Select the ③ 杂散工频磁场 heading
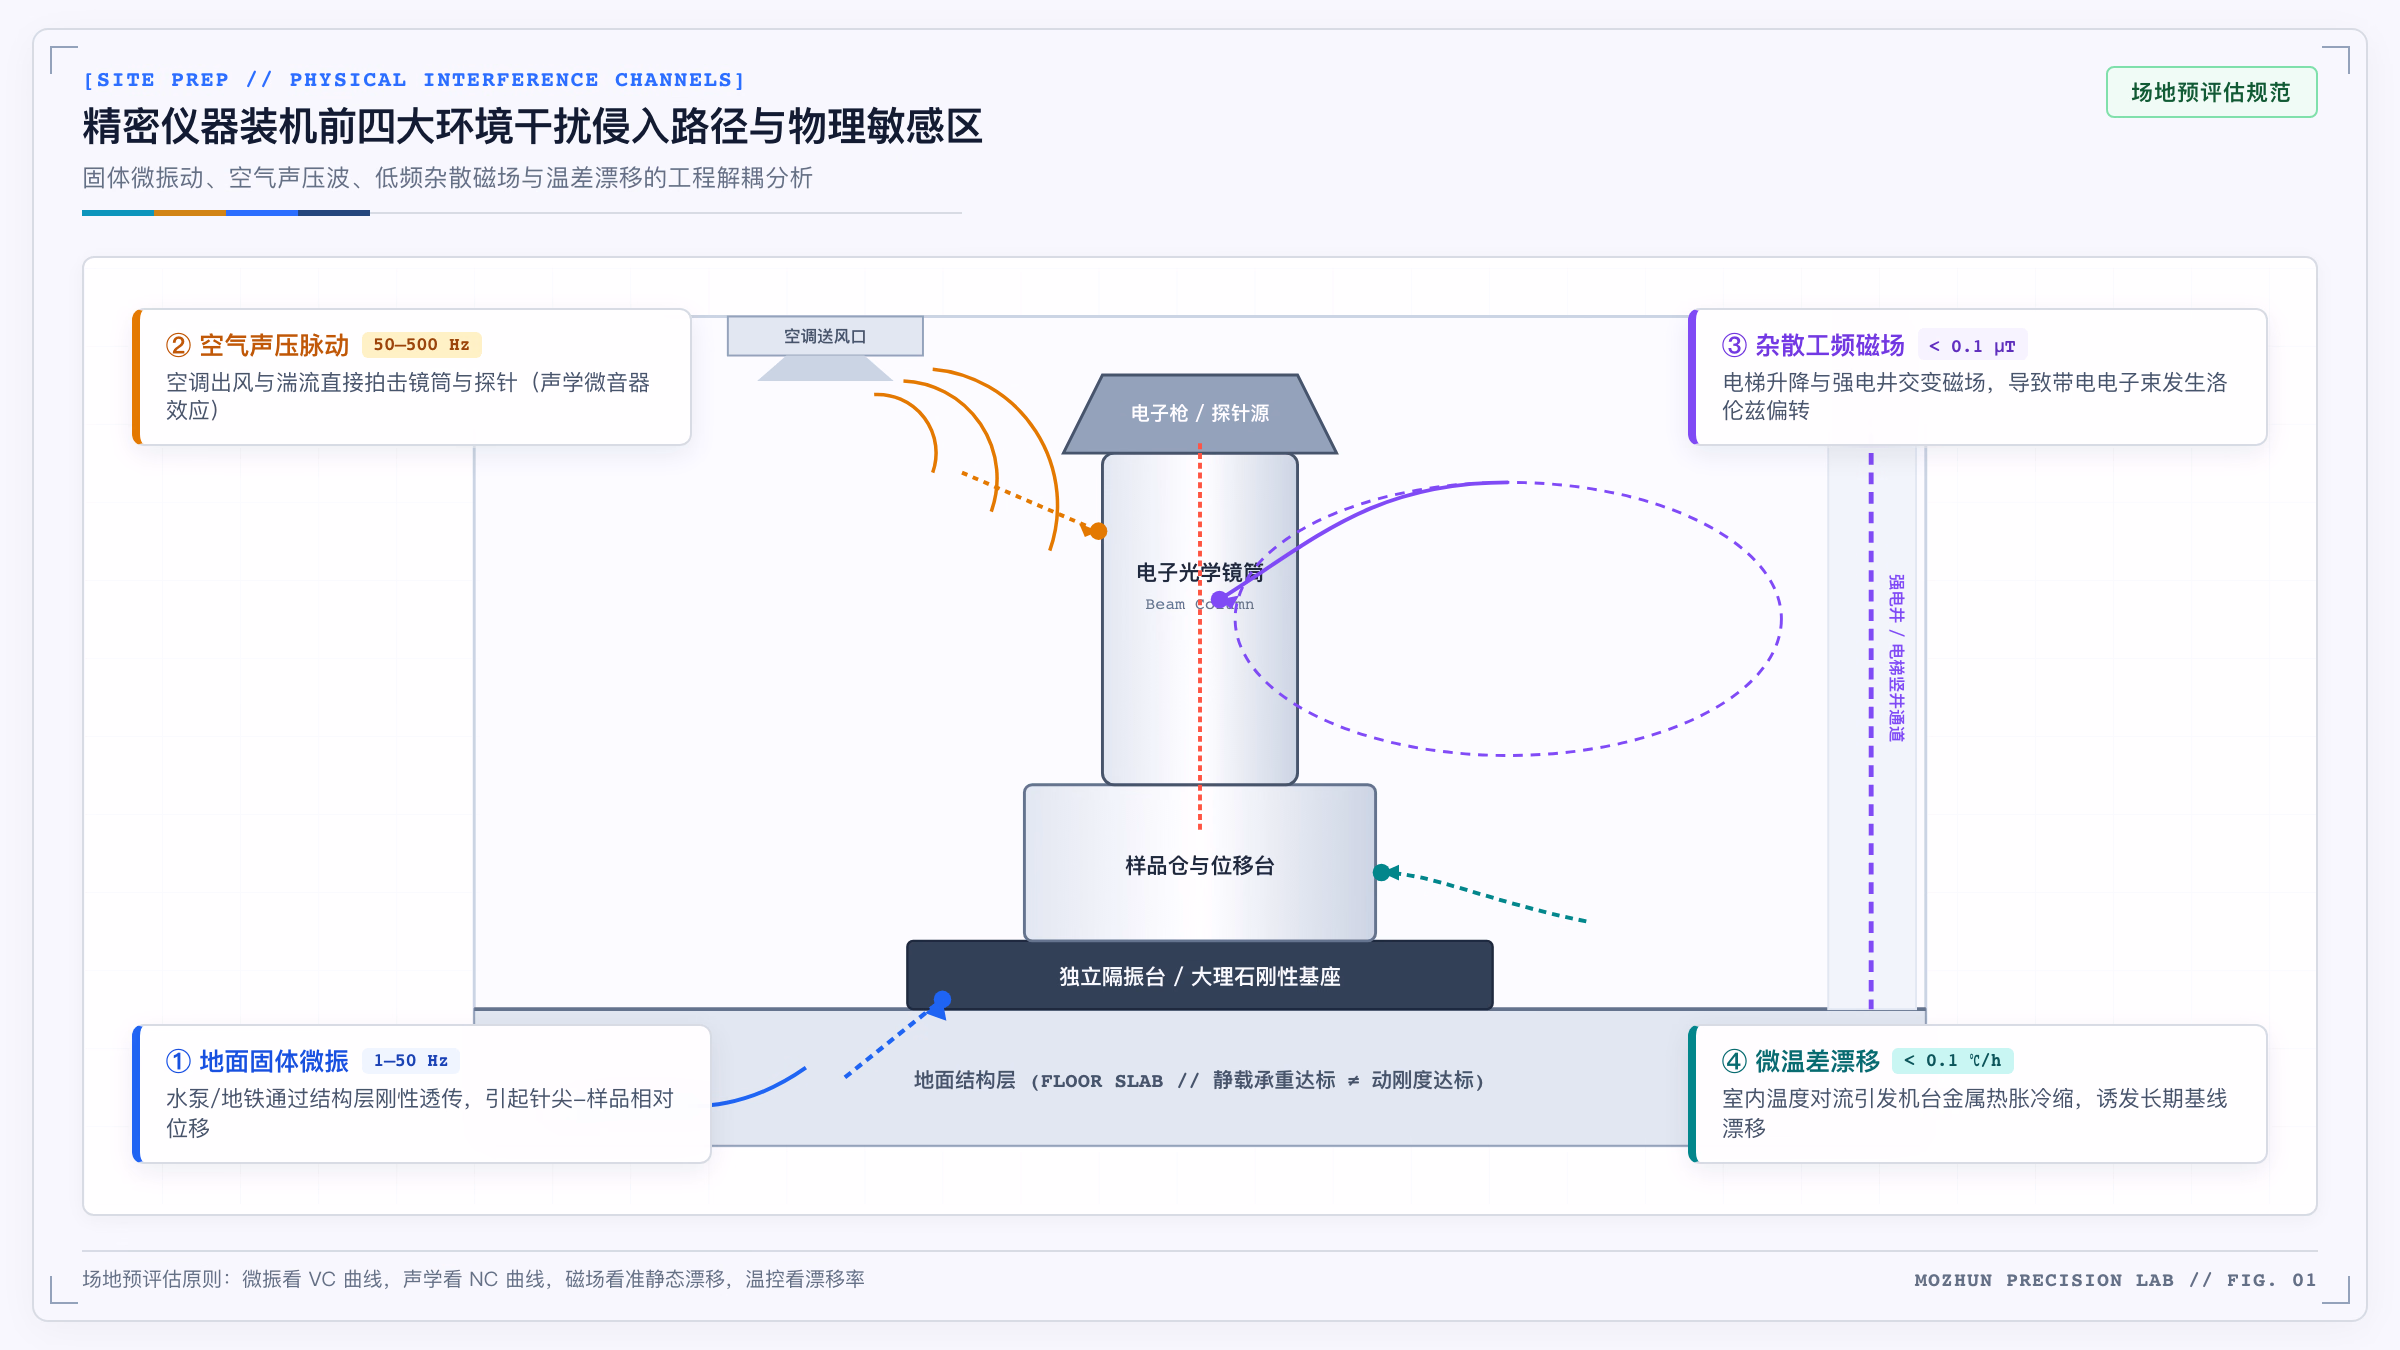This screenshot has height=1350, width=2400. (x=1813, y=345)
